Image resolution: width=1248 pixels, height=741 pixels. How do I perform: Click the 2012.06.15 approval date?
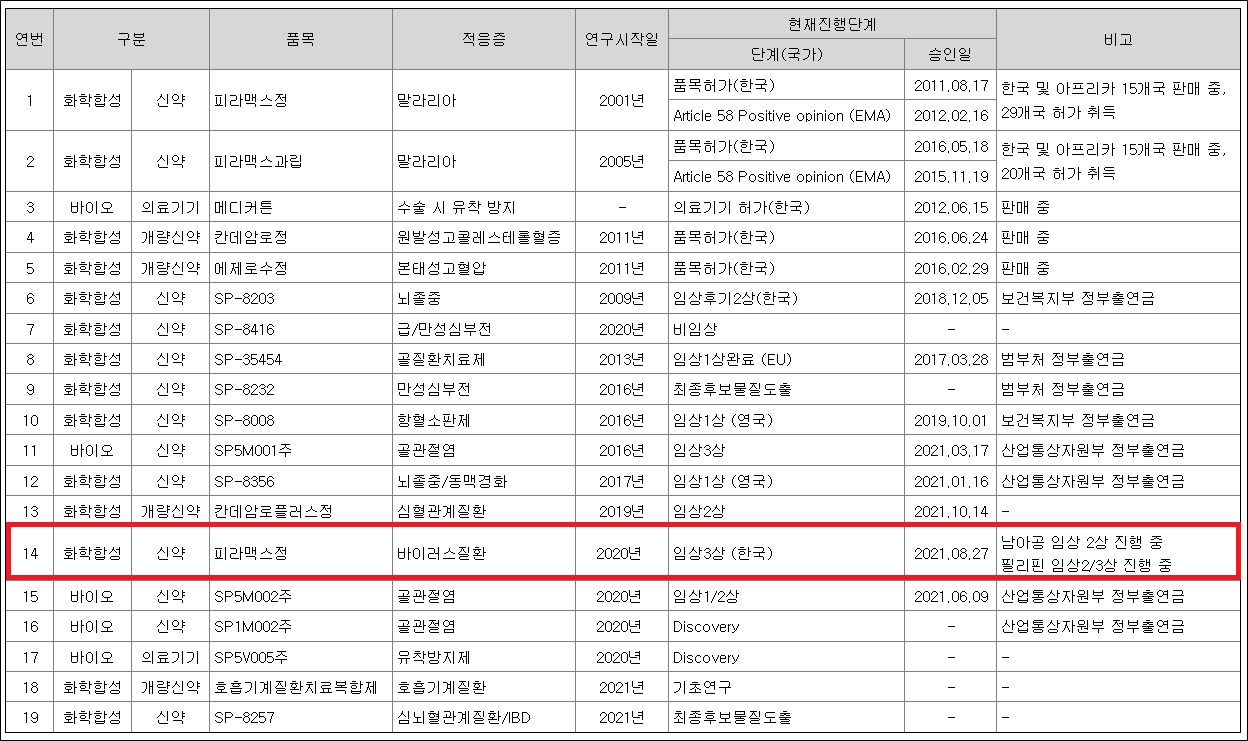click(x=951, y=208)
